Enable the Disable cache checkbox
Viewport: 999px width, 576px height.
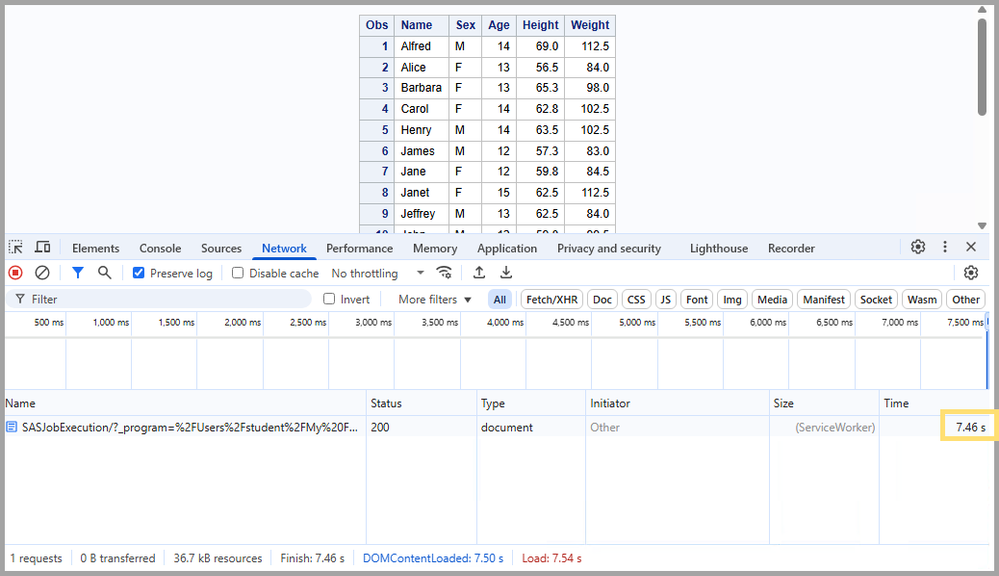[x=238, y=273]
